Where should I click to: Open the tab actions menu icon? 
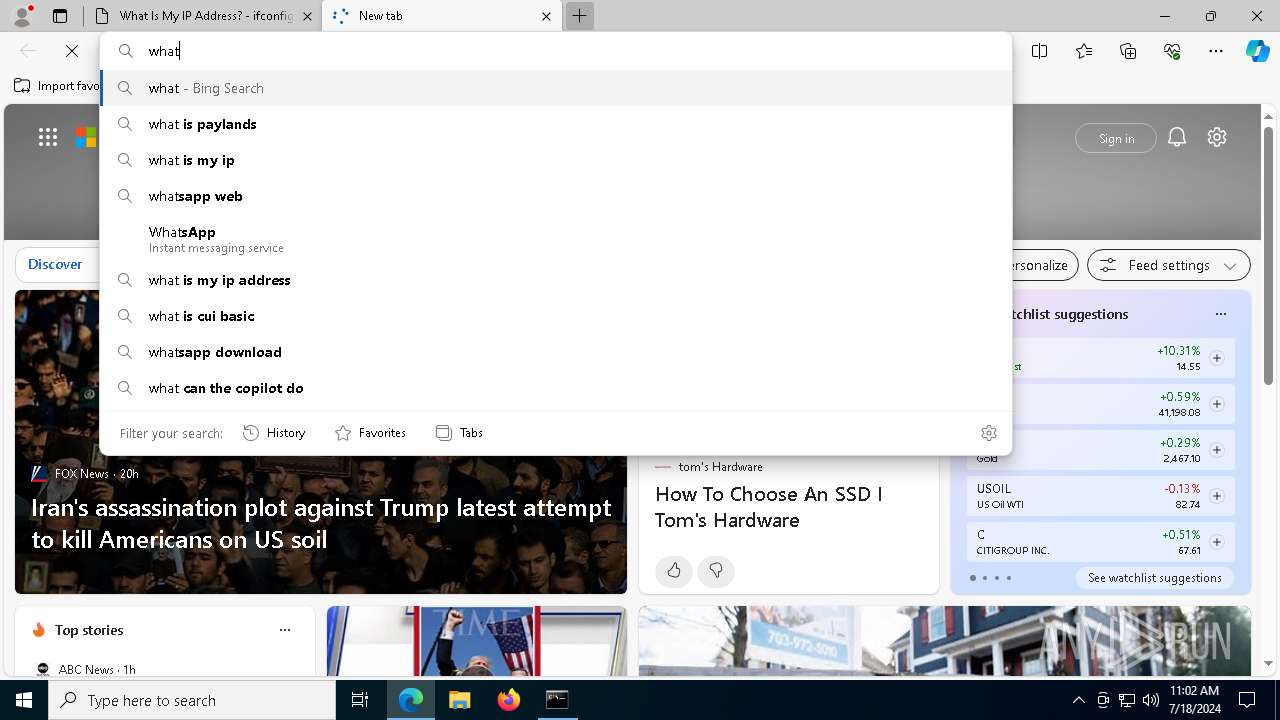coord(60,16)
